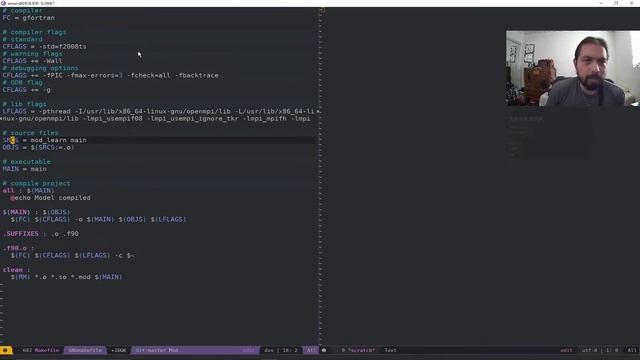Click the Git:master version control indicator

click(x=156, y=350)
